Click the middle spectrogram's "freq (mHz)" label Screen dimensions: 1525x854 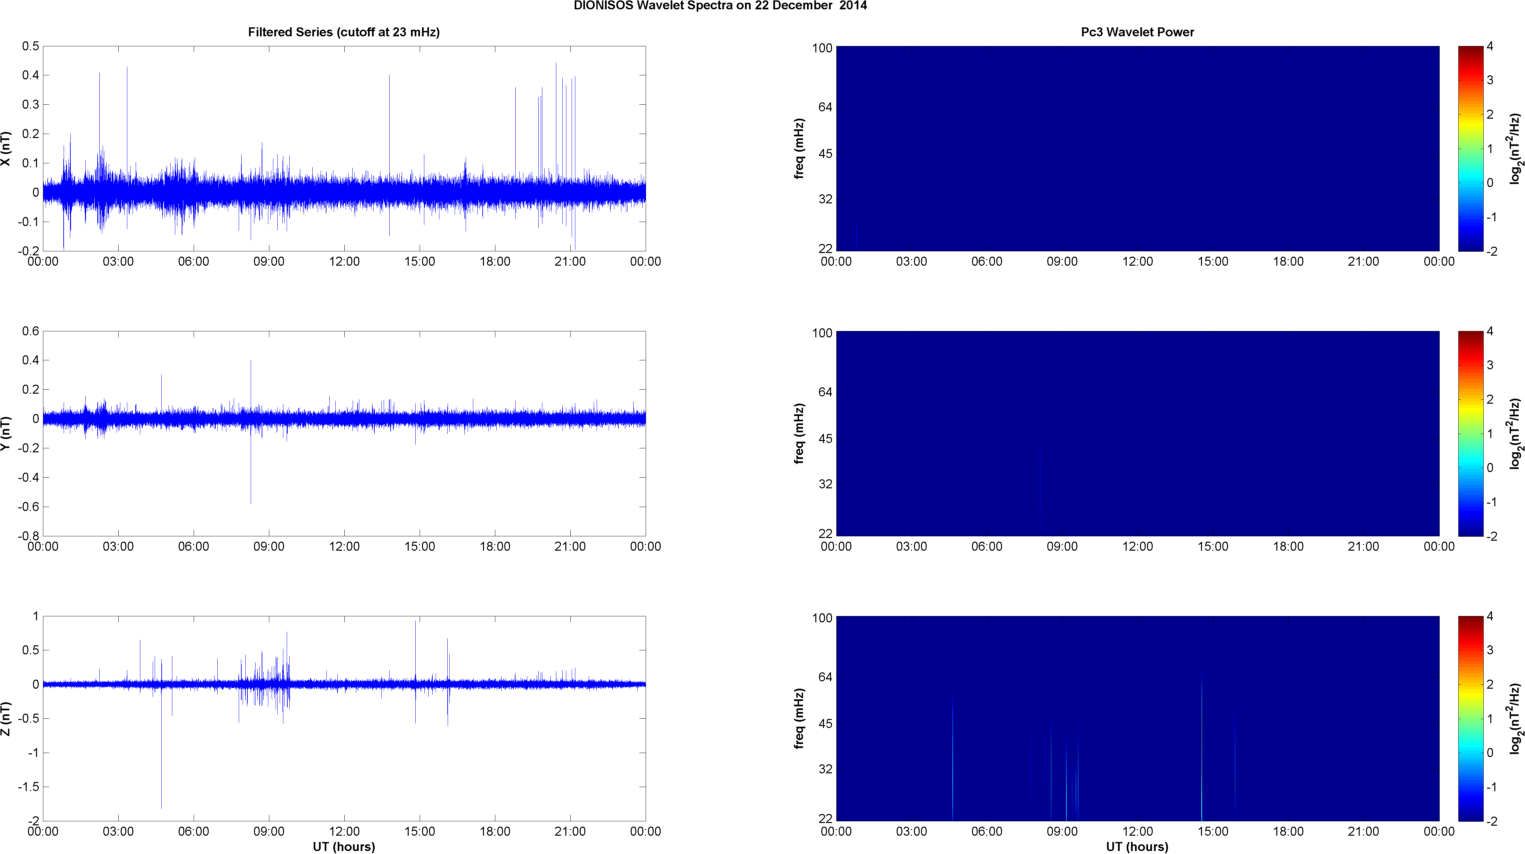tap(800, 434)
